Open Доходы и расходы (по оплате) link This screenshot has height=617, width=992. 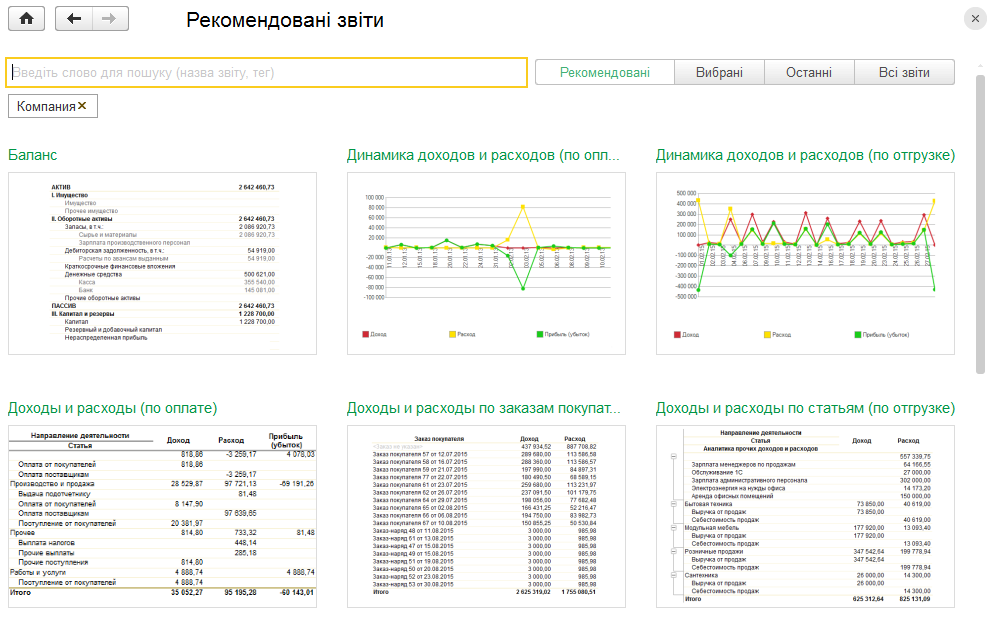click(x=113, y=408)
